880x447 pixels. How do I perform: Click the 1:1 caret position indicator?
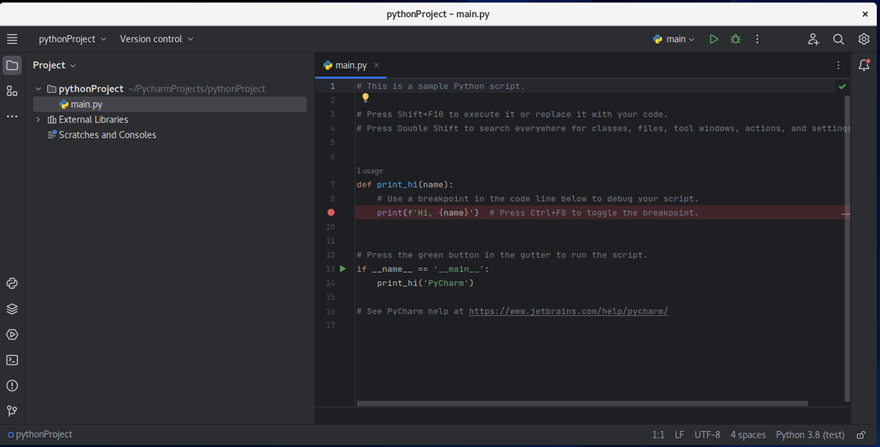tap(658, 435)
